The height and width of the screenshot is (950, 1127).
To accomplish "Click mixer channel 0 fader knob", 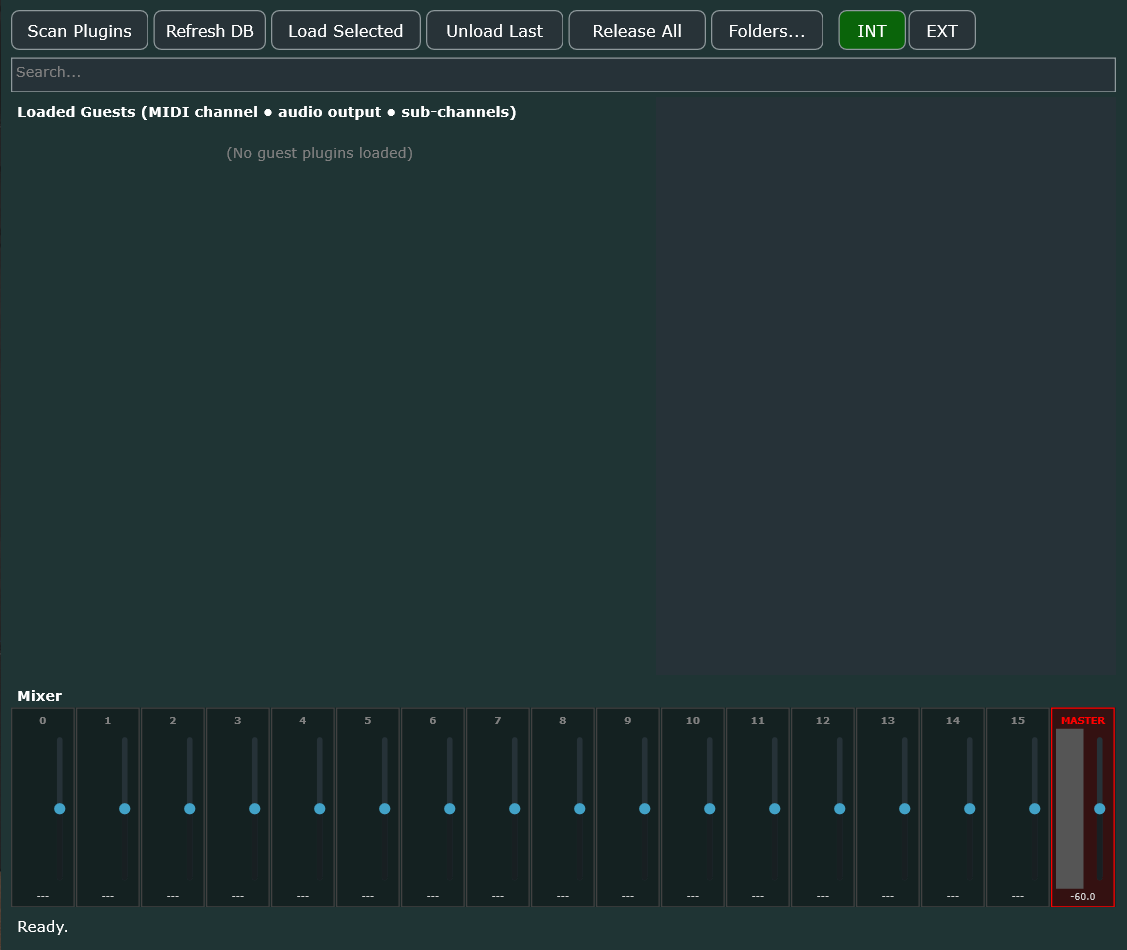I will 60,808.
